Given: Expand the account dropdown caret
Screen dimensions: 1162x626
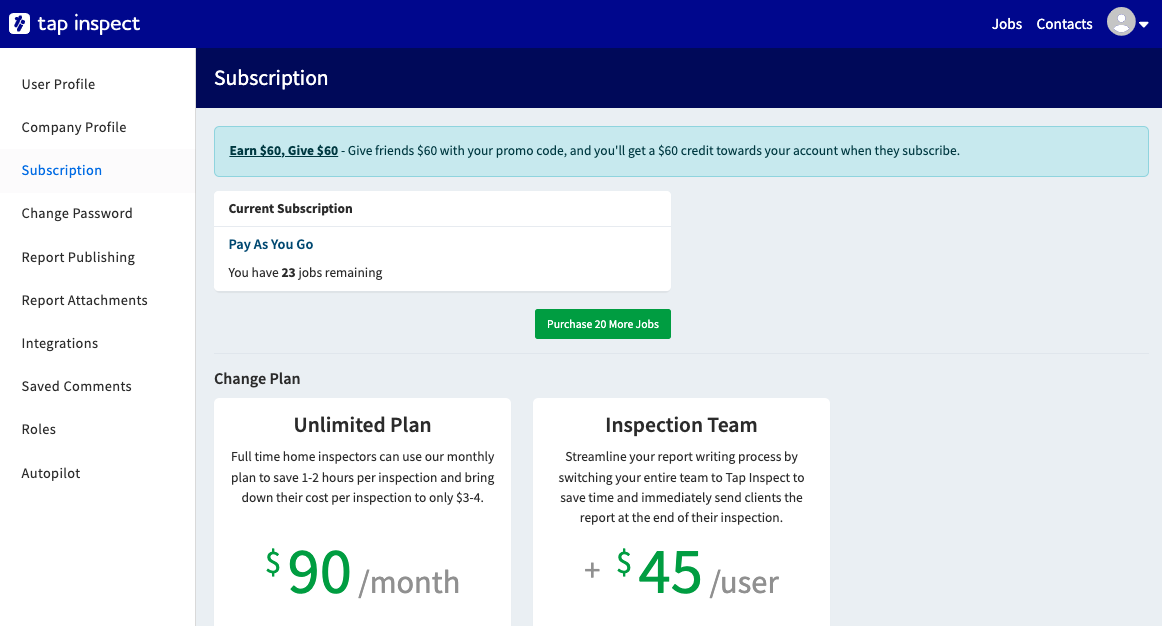Looking at the screenshot, I should (x=1143, y=24).
